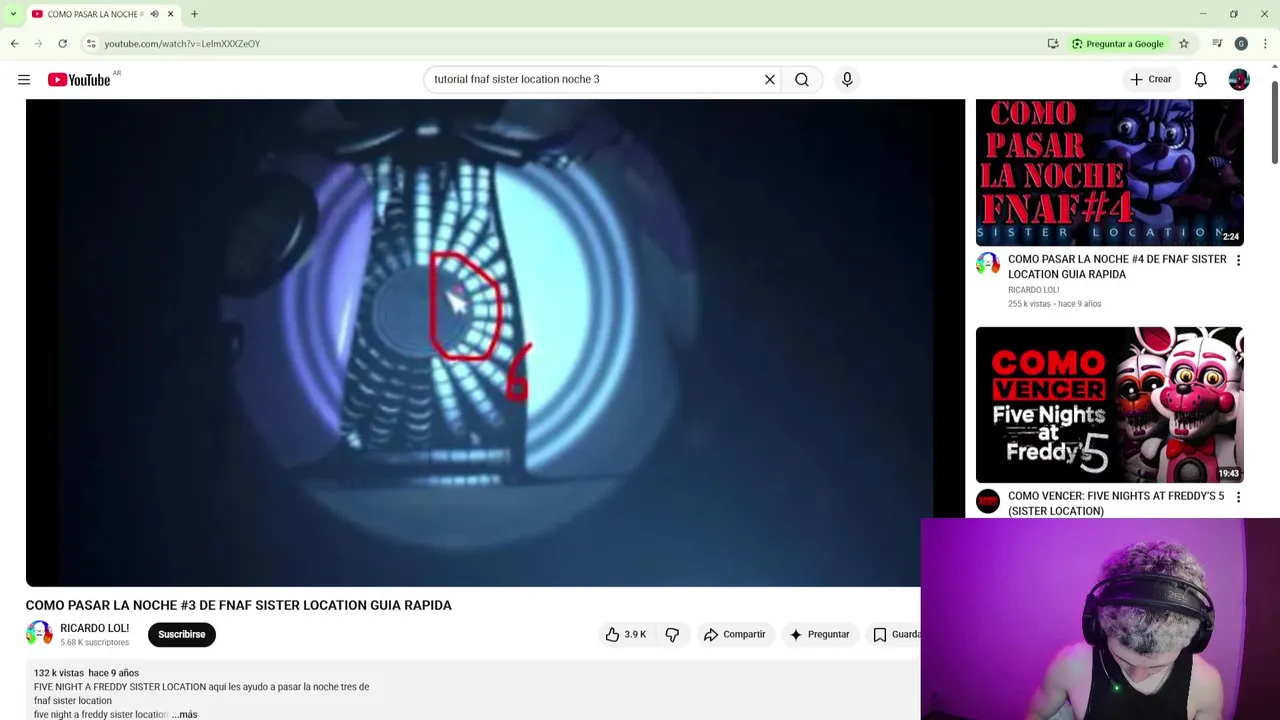1280x720 pixels.
Task: Open the Crear button menu
Action: 1150,79
